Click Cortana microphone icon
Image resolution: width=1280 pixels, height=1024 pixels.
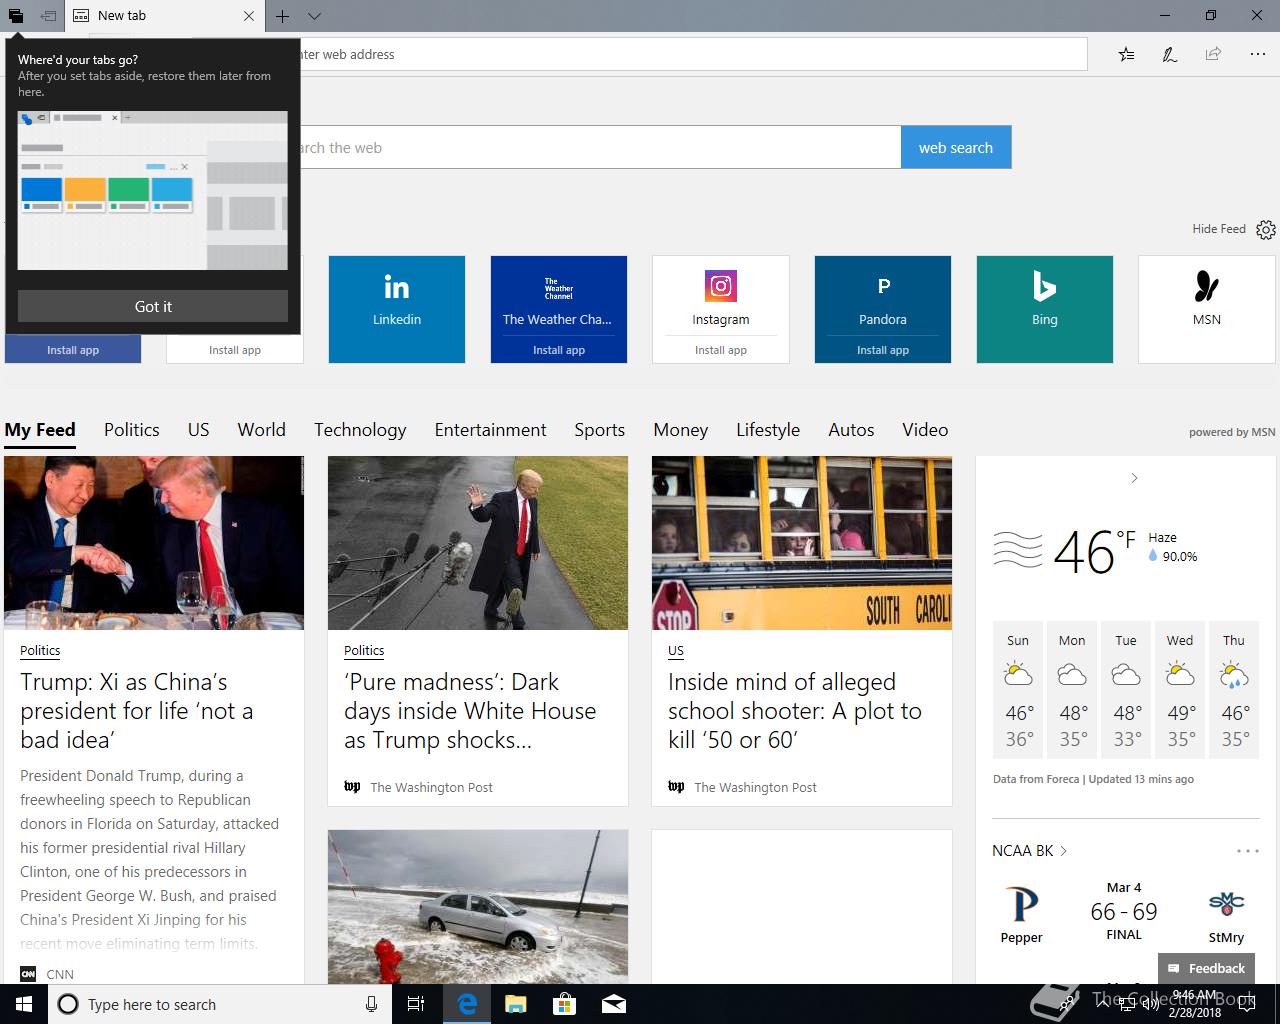[371, 1004]
